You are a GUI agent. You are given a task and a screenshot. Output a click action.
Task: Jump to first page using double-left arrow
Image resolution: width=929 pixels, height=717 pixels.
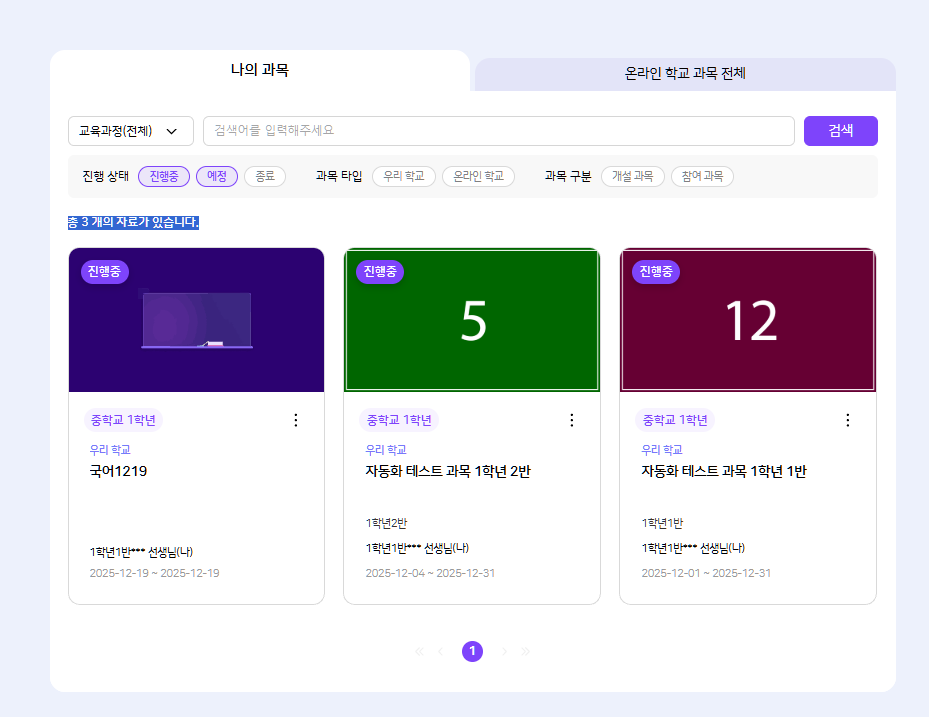pyautogui.click(x=419, y=652)
